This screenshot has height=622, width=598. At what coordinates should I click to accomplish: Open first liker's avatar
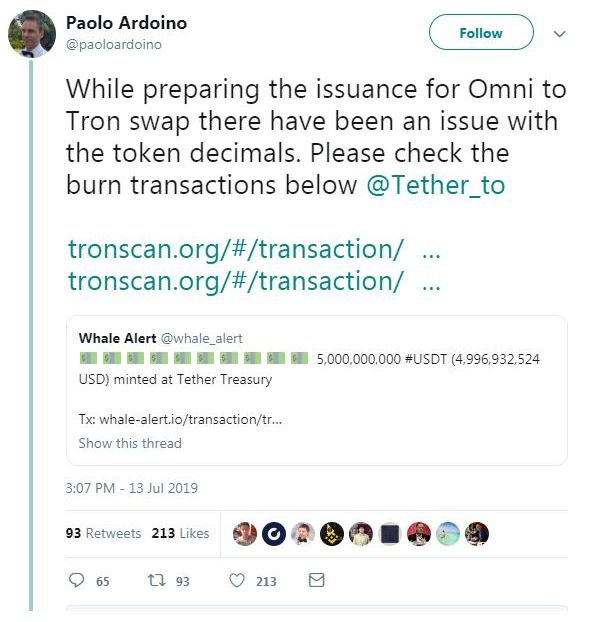click(x=245, y=534)
